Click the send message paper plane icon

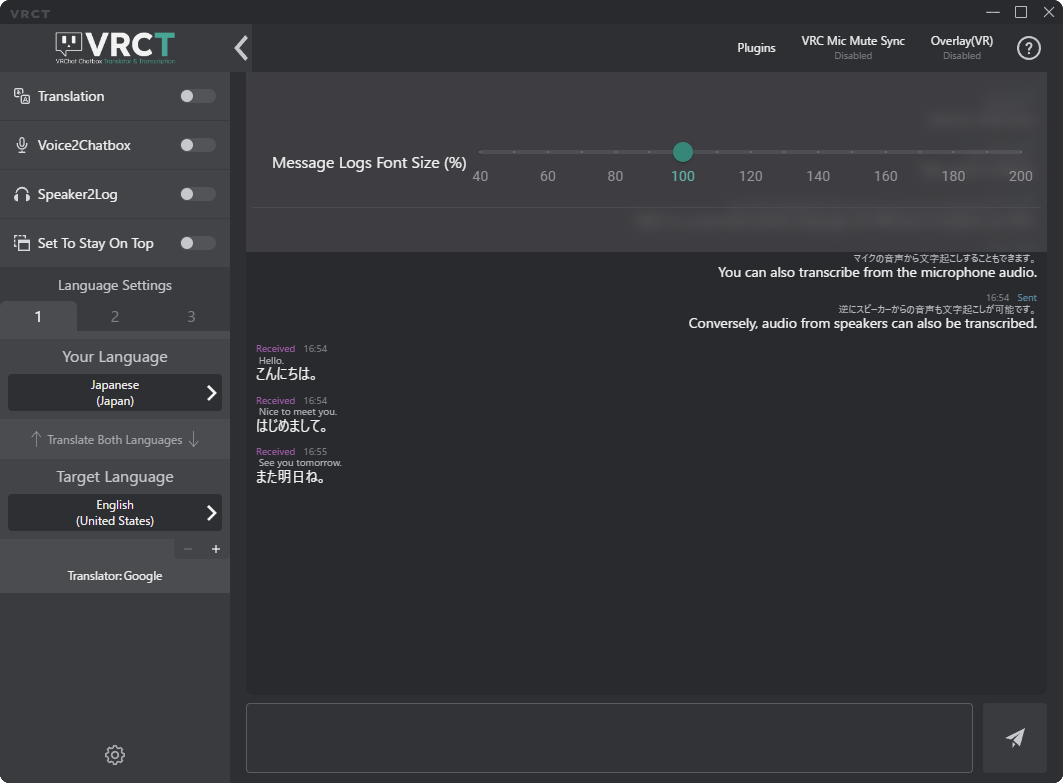1015,738
